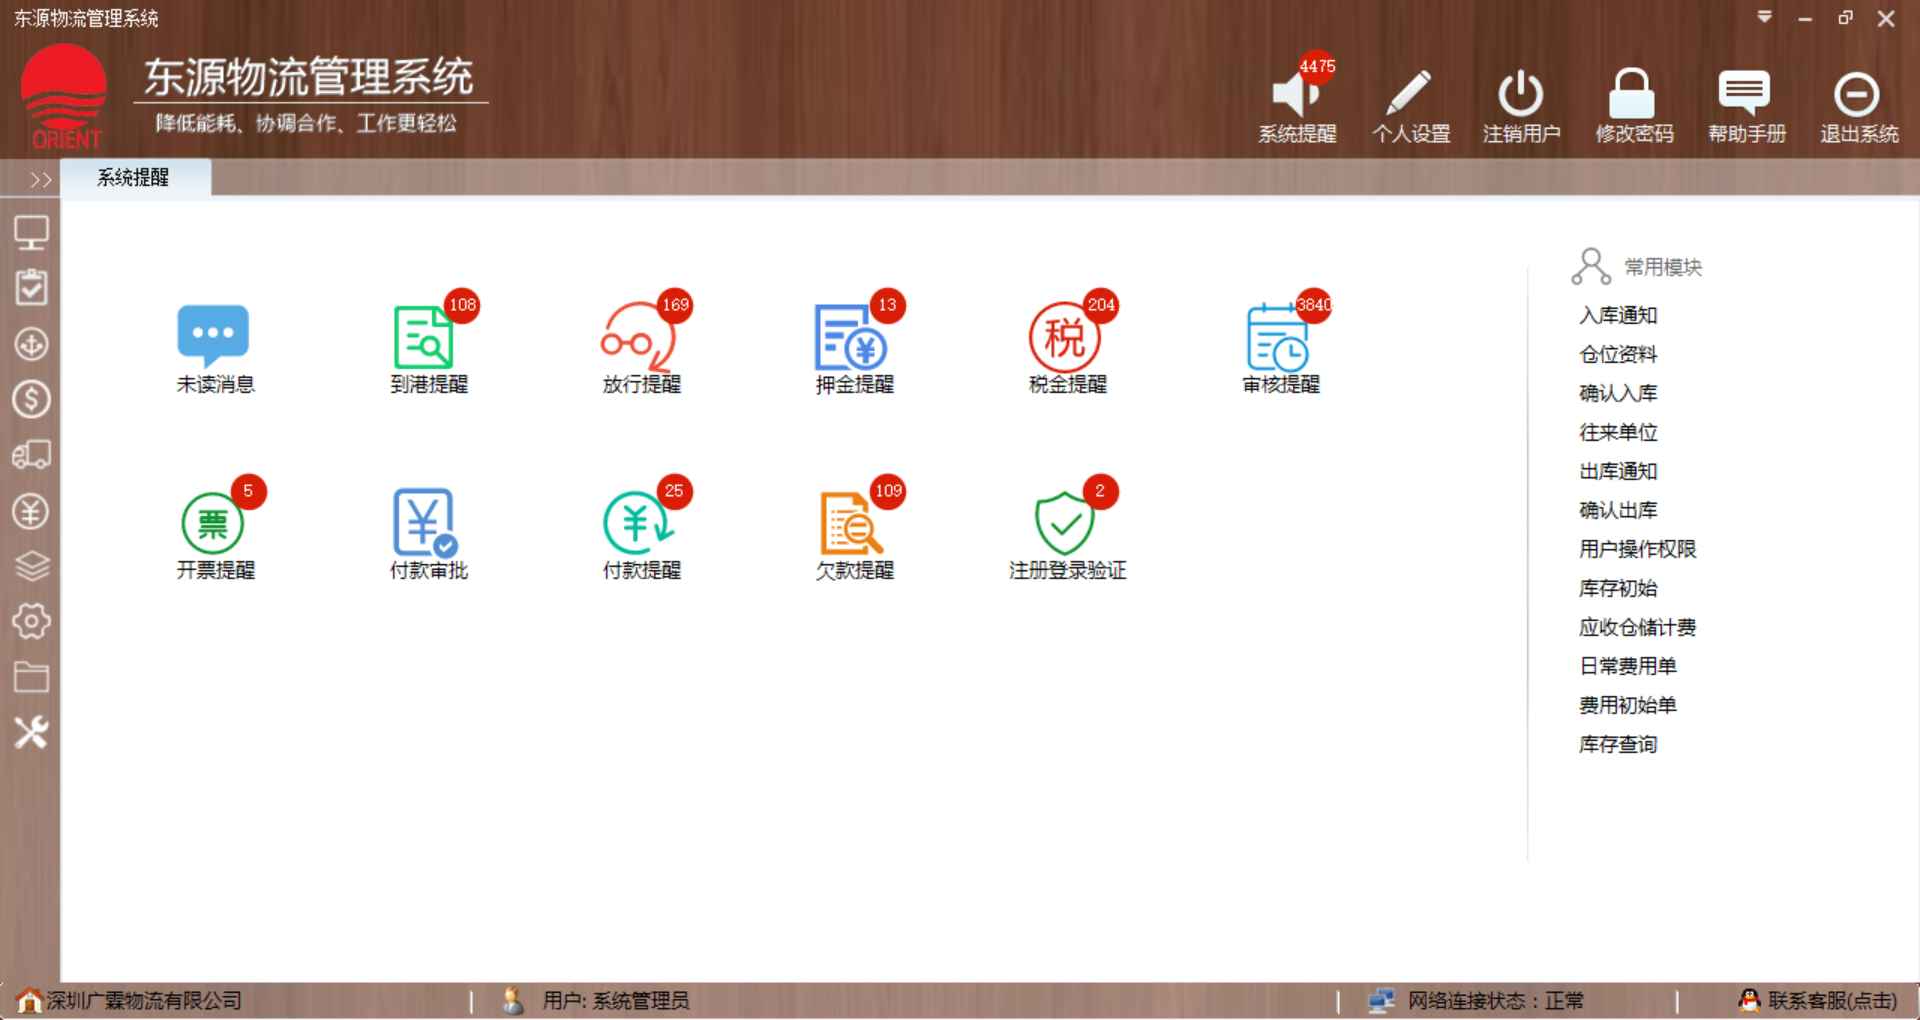Click the monitor icon in left sidebar
1920x1020 pixels.
pos(31,233)
